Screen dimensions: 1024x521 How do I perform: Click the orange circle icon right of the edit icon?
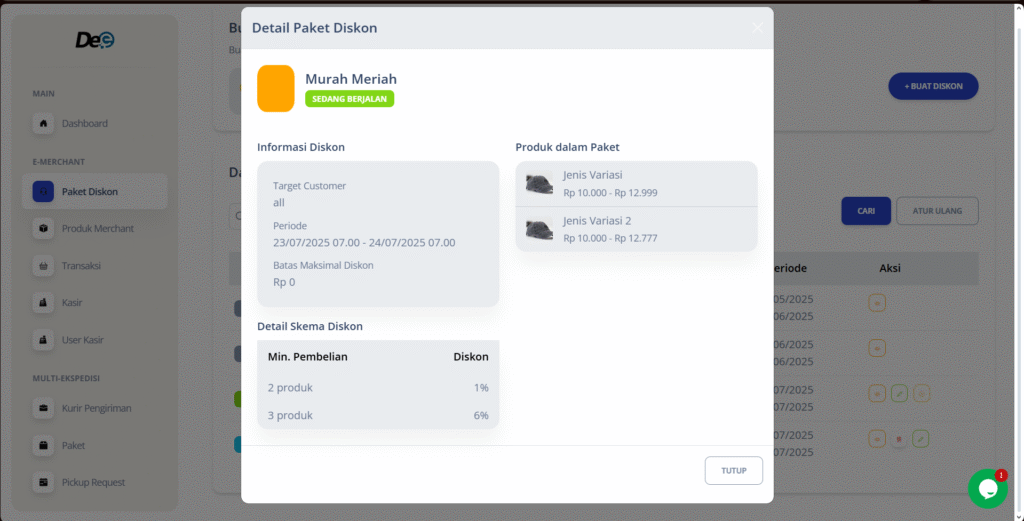[x=921, y=394]
